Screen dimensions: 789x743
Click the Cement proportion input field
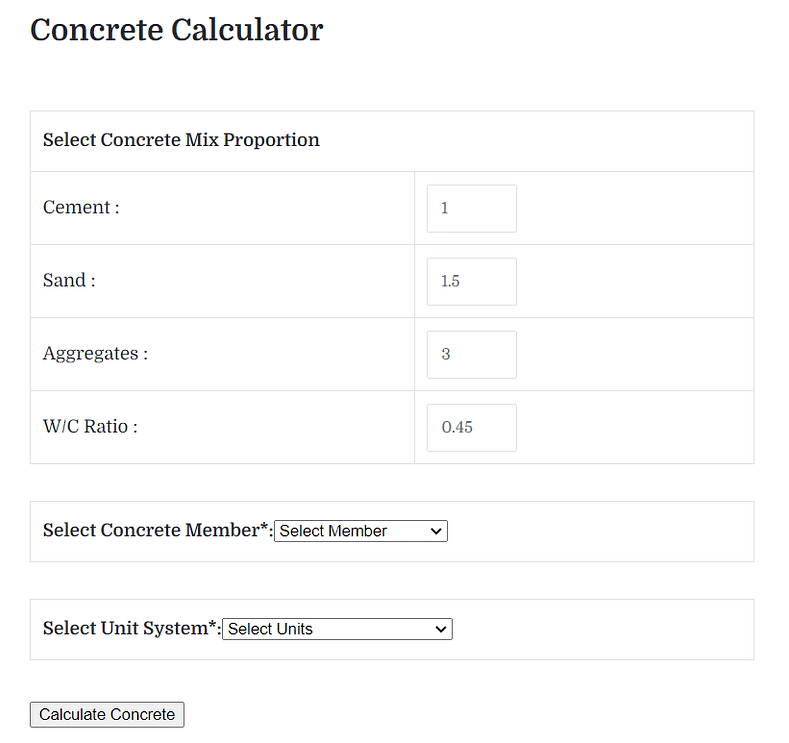click(471, 208)
